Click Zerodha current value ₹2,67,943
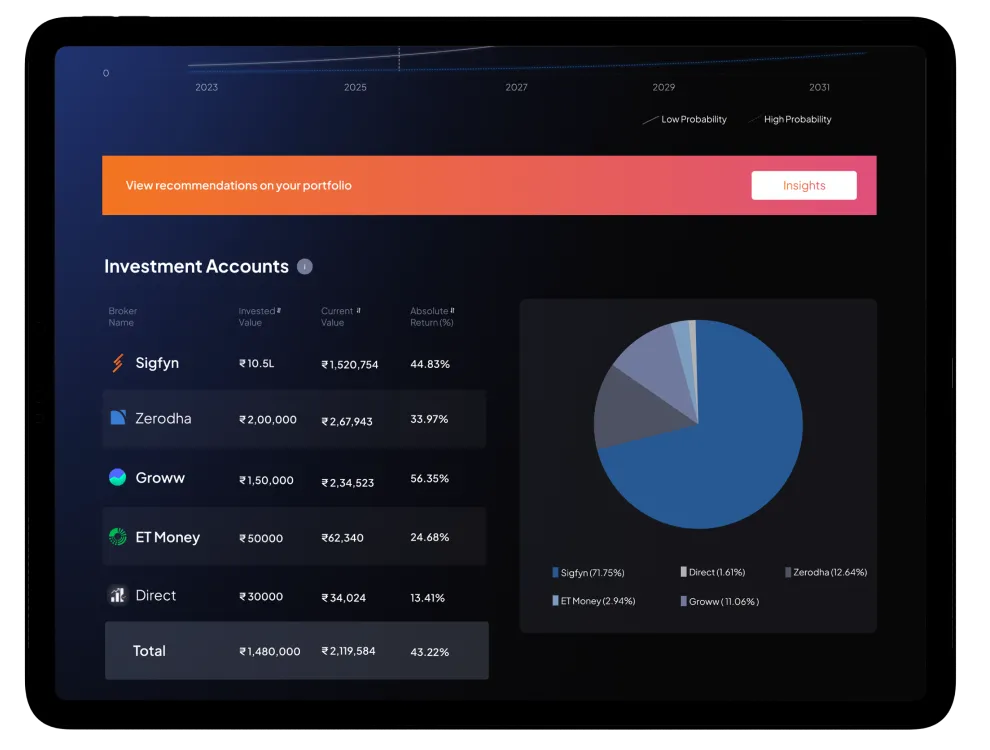This screenshot has width=990, height=750. 347,422
